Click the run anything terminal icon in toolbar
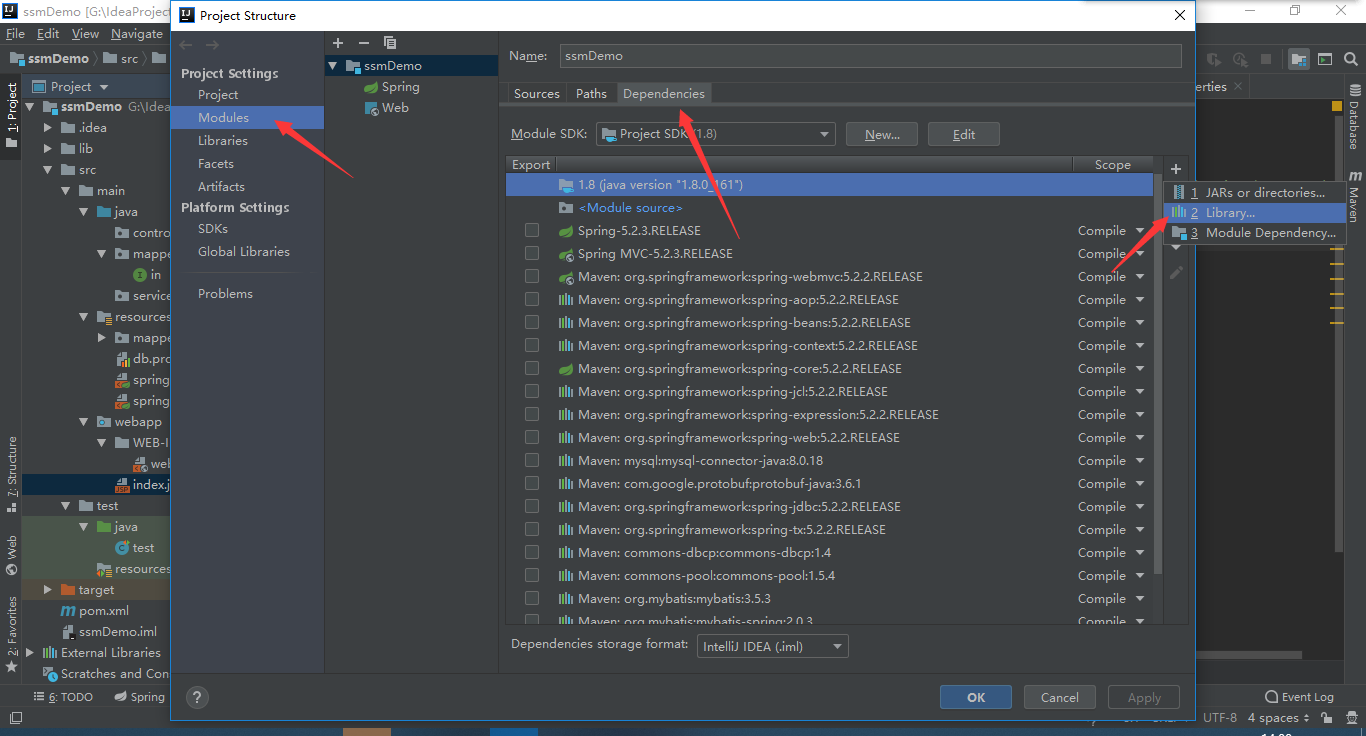Screen dimensions: 1366x736 (1325, 59)
